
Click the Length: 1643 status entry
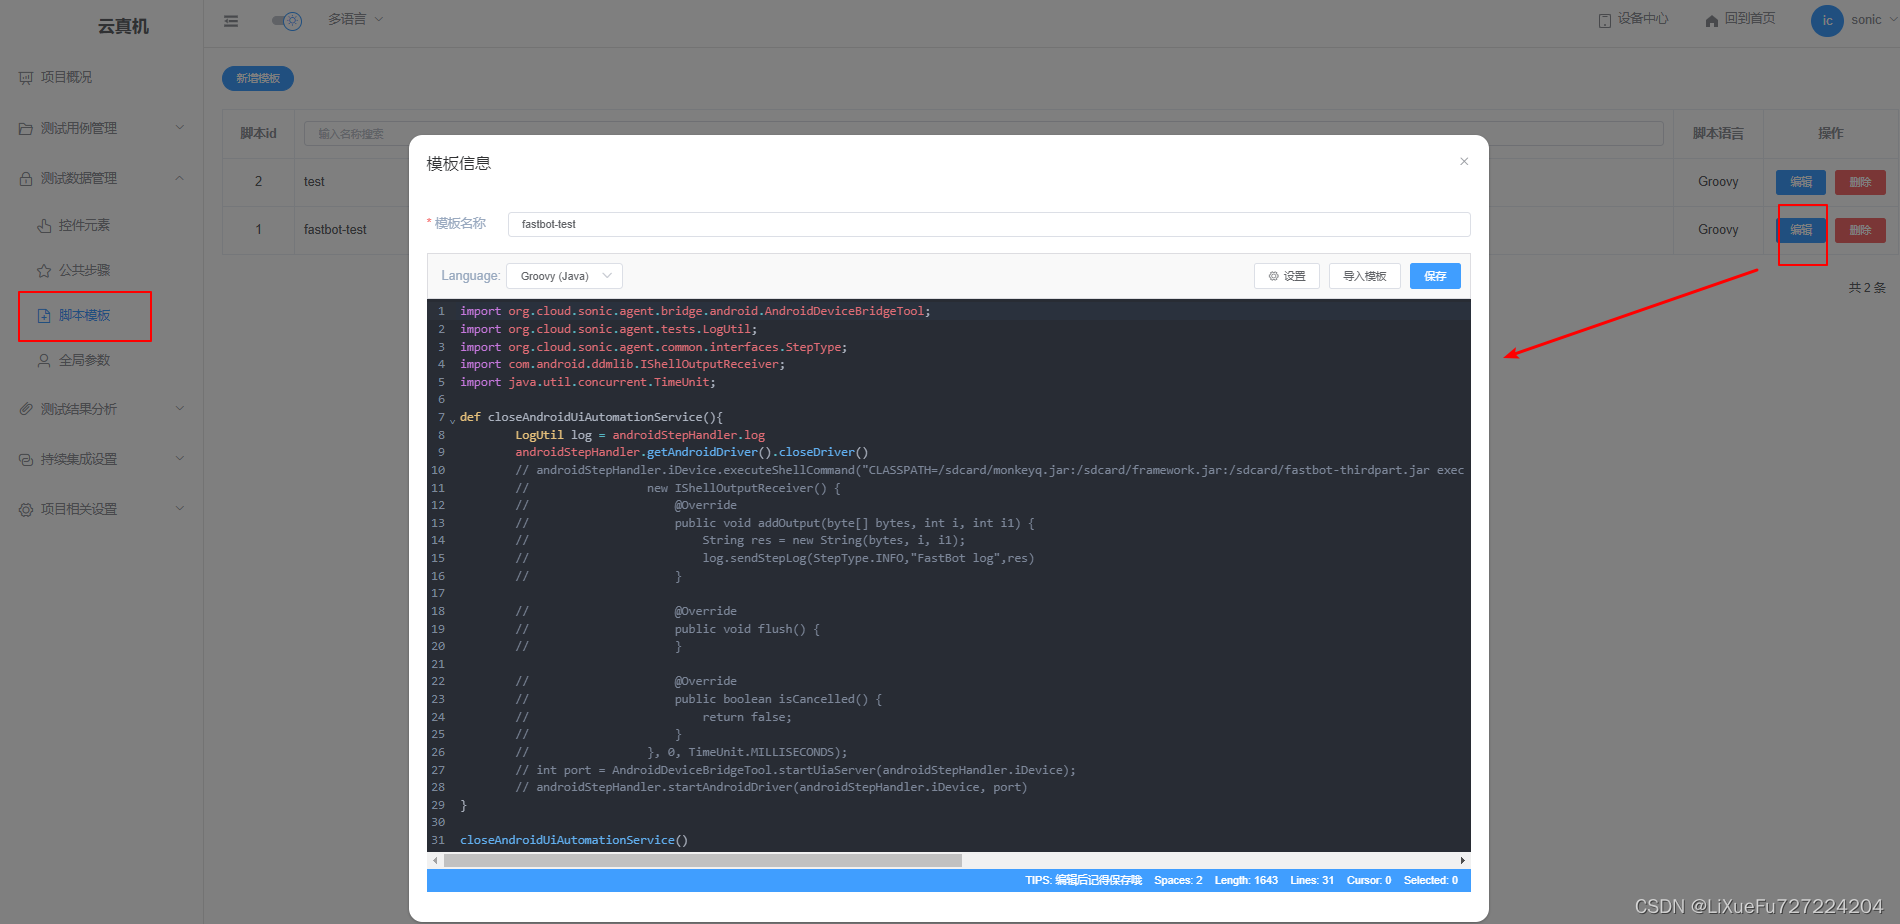pyautogui.click(x=1246, y=880)
